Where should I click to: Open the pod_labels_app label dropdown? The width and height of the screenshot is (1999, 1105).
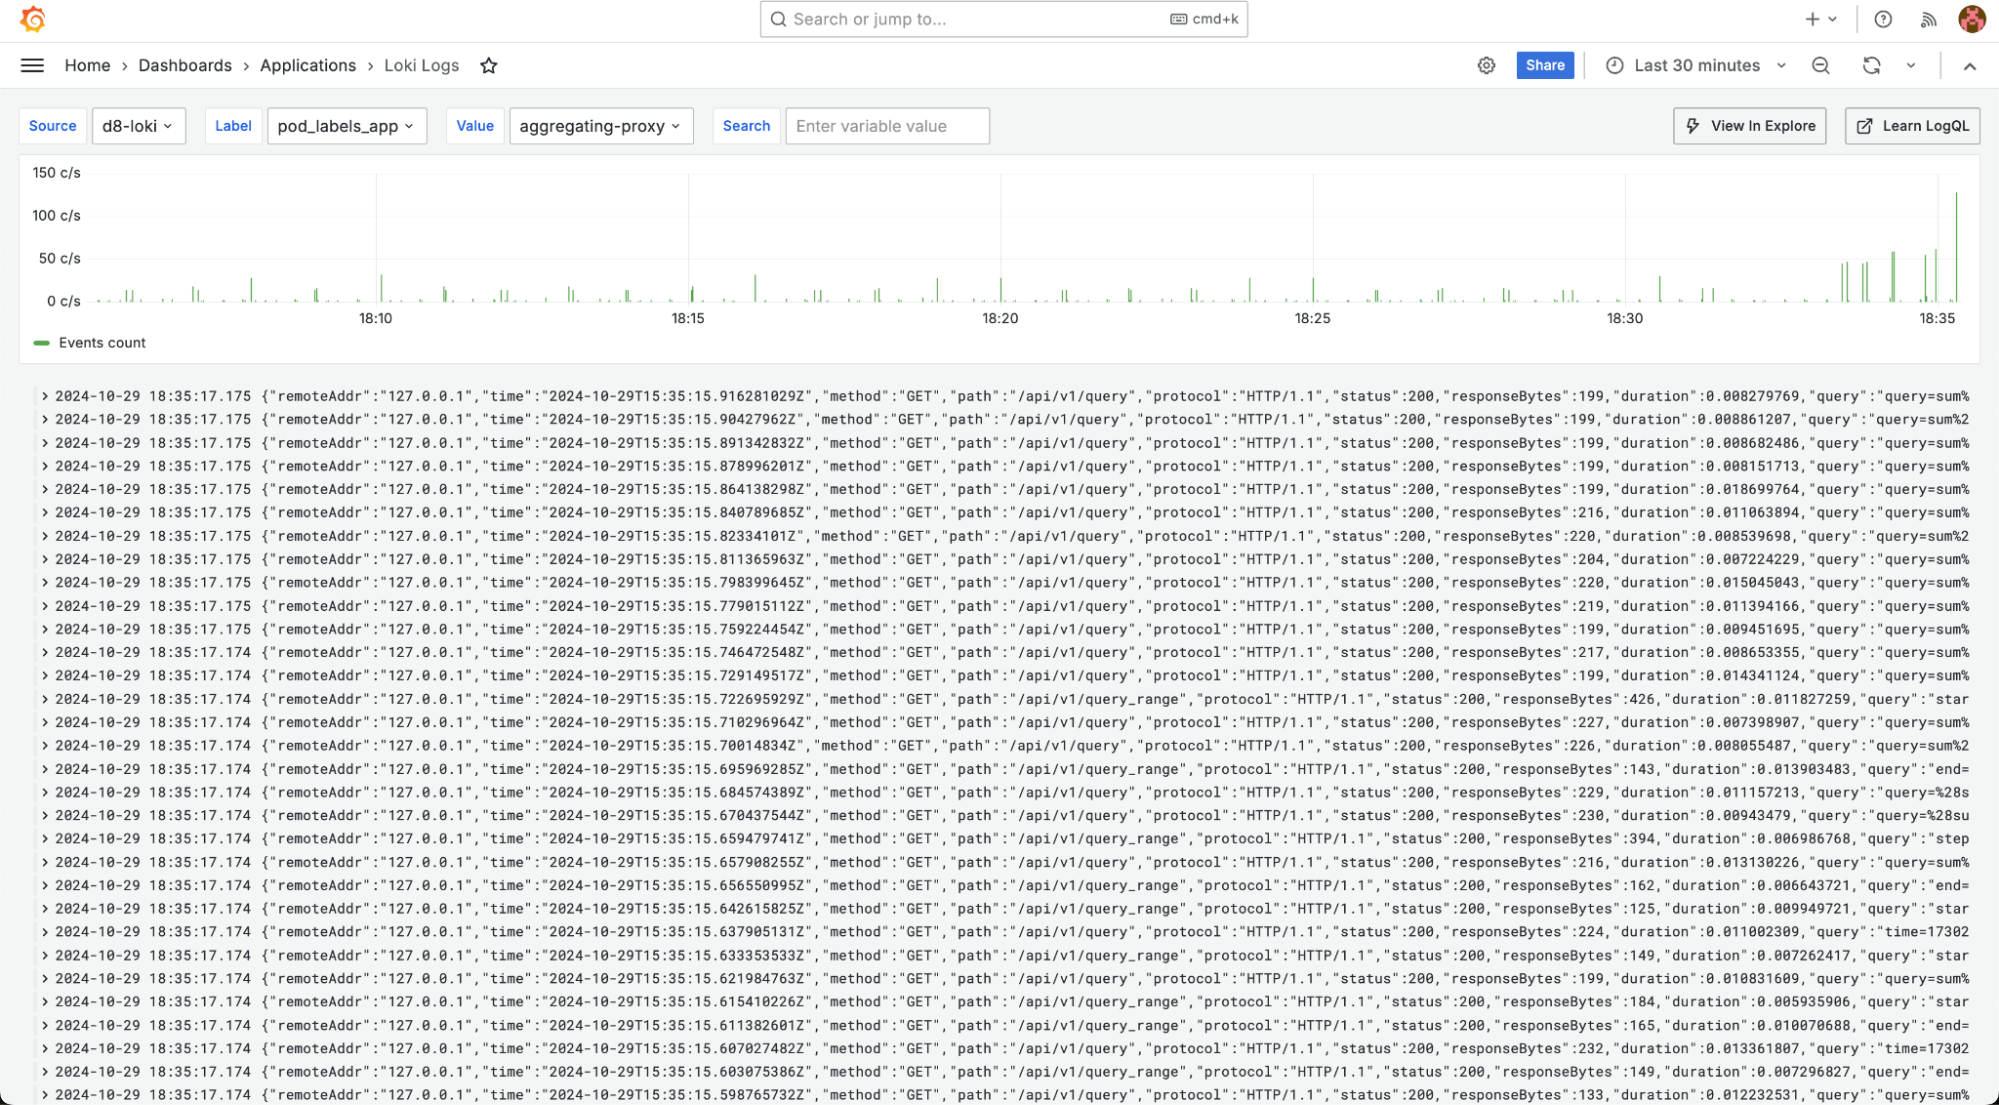tap(346, 126)
